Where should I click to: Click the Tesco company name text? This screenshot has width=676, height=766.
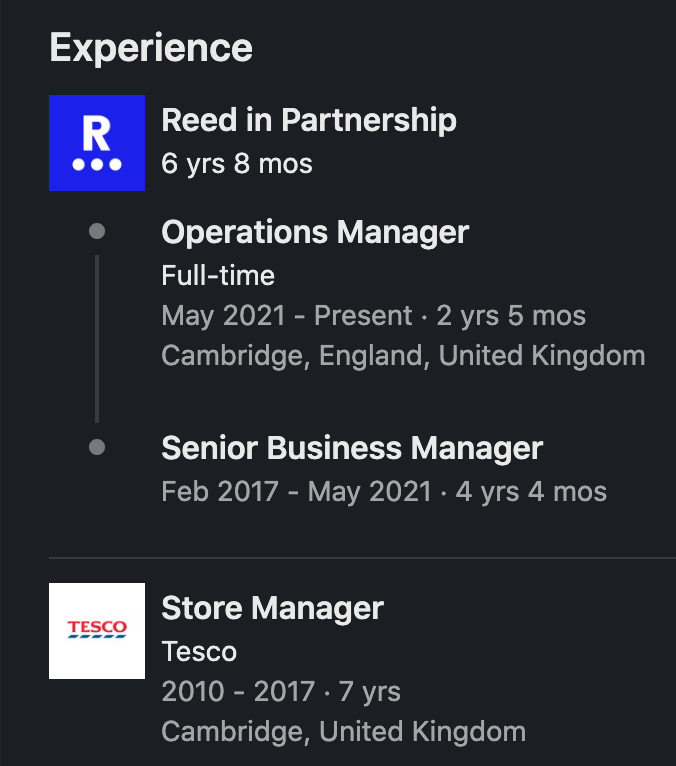coord(199,652)
